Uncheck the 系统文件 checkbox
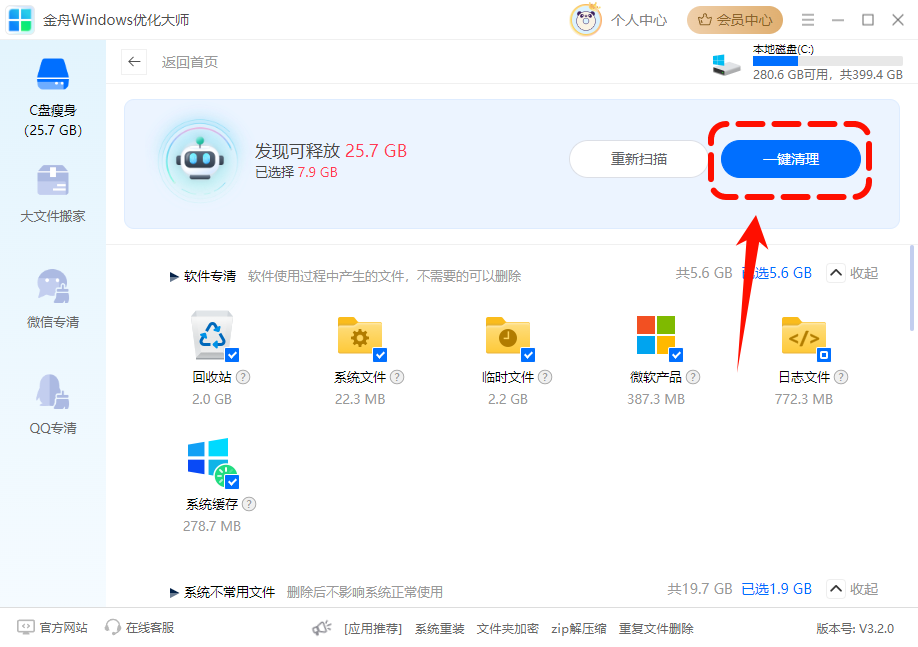 pyautogui.click(x=381, y=355)
